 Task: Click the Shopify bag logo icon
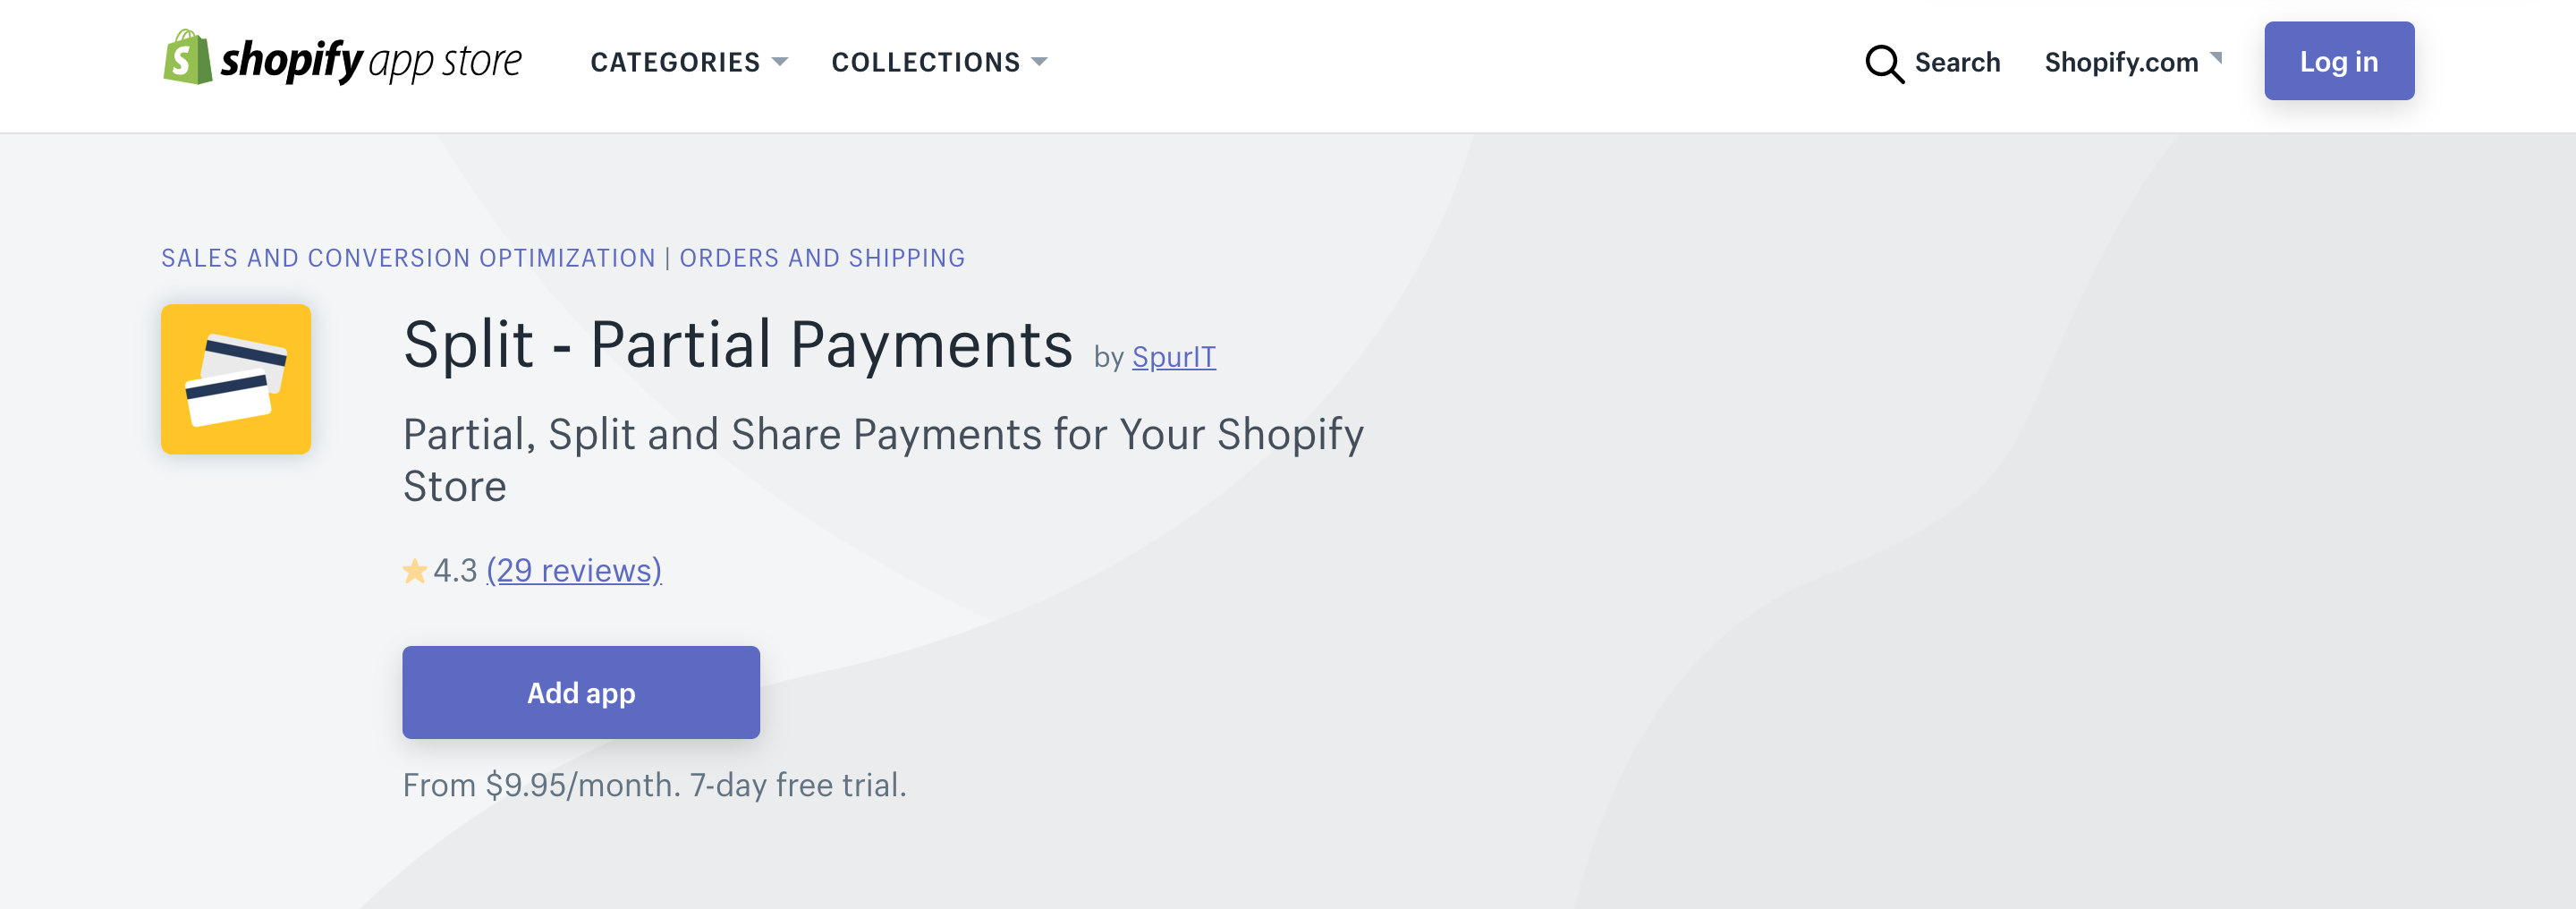188,57
